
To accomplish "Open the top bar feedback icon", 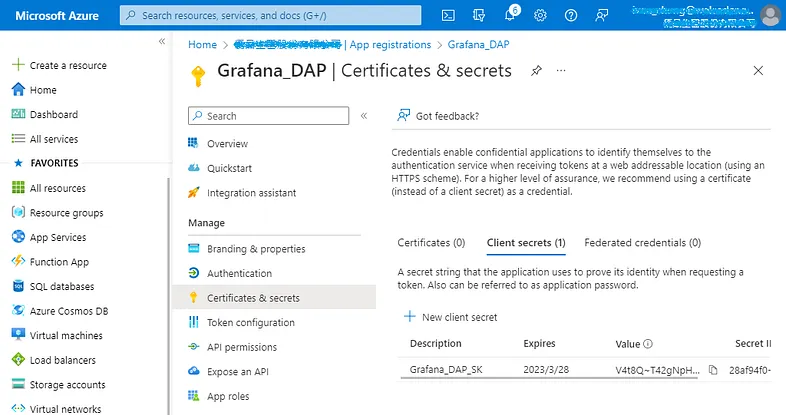I will coord(602,16).
